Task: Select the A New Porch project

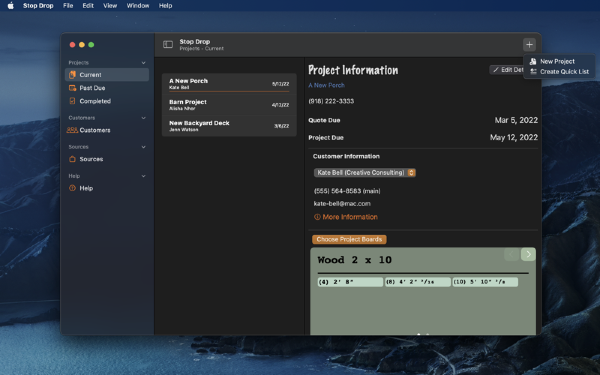Action: [229, 84]
